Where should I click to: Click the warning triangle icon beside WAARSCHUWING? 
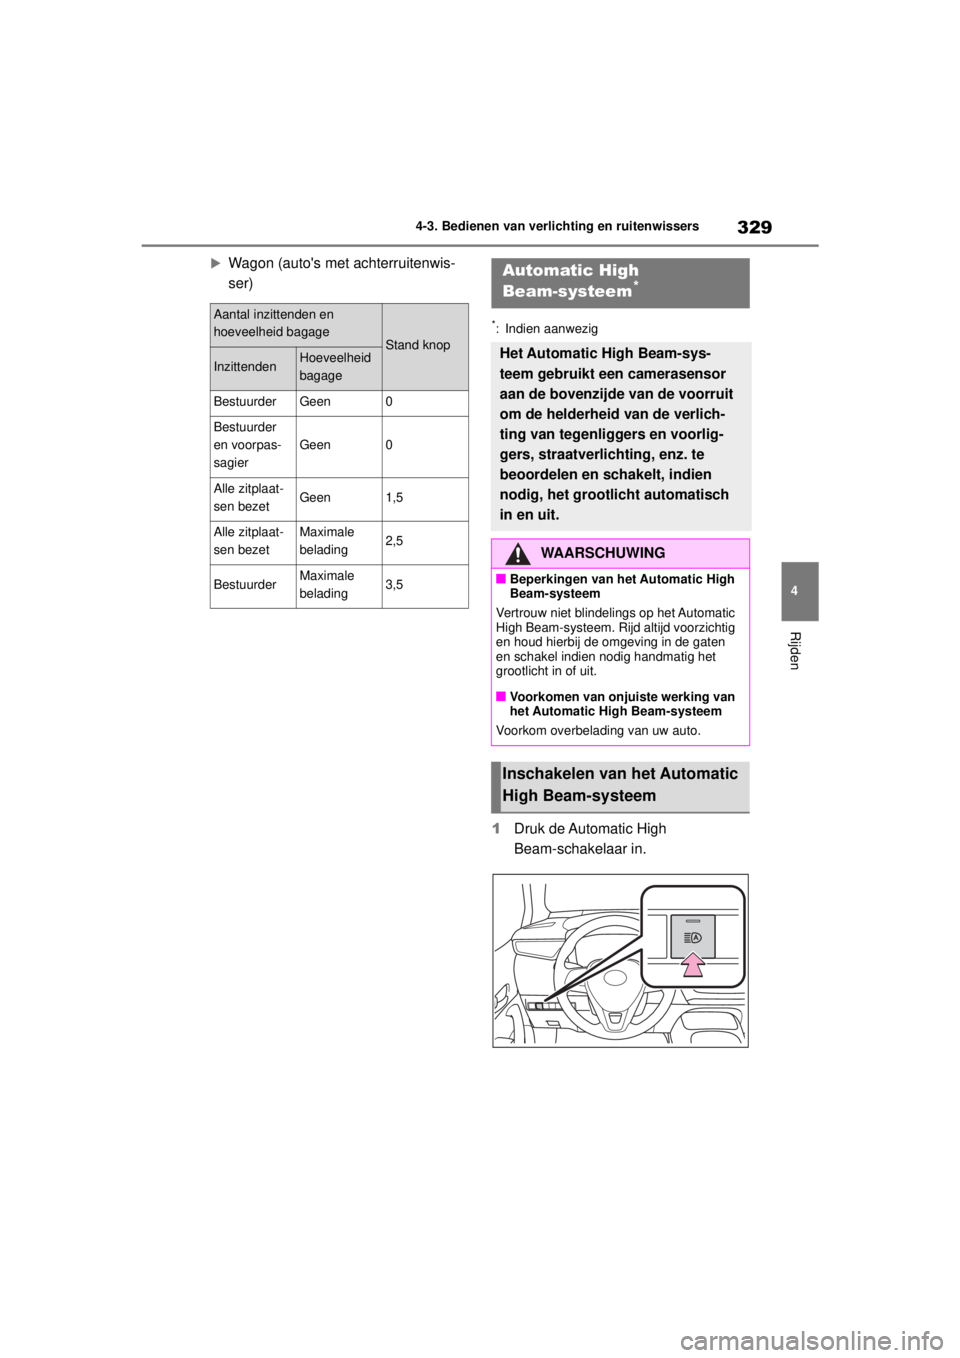(x=517, y=553)
